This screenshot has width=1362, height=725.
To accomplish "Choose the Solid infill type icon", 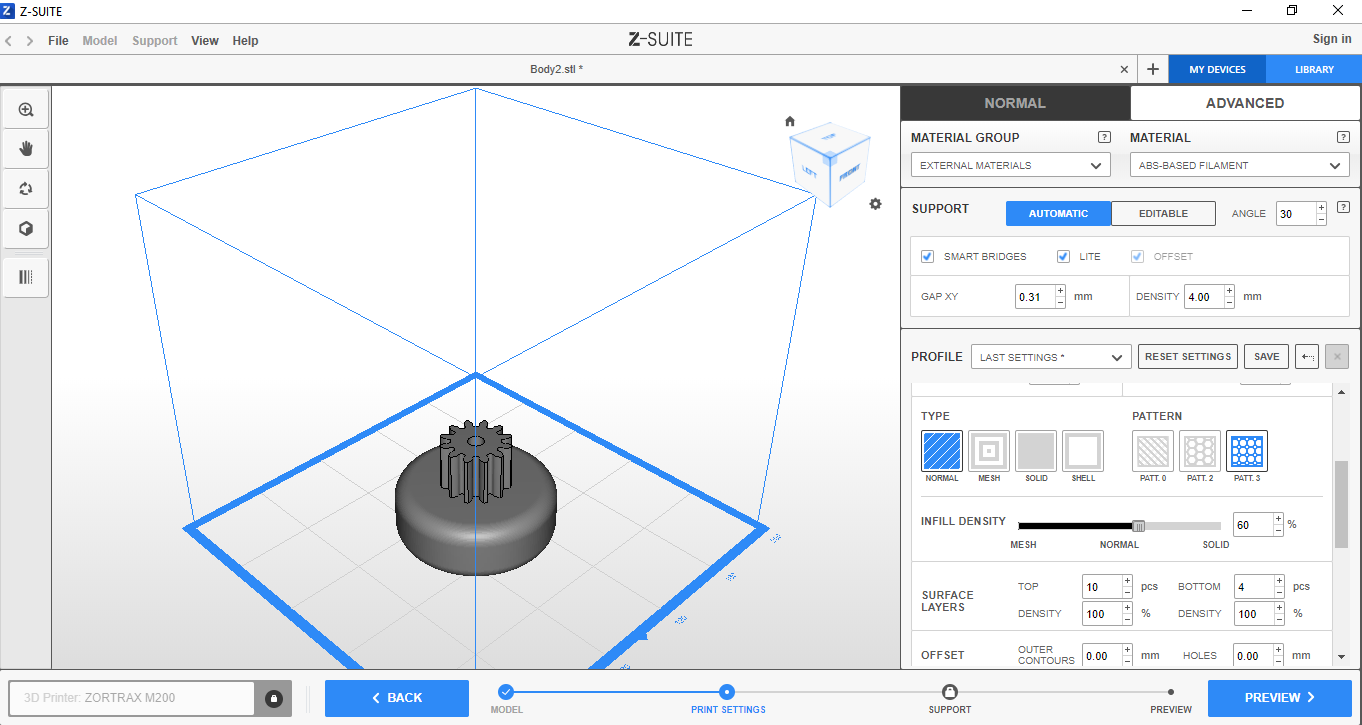I will 1036,451.
